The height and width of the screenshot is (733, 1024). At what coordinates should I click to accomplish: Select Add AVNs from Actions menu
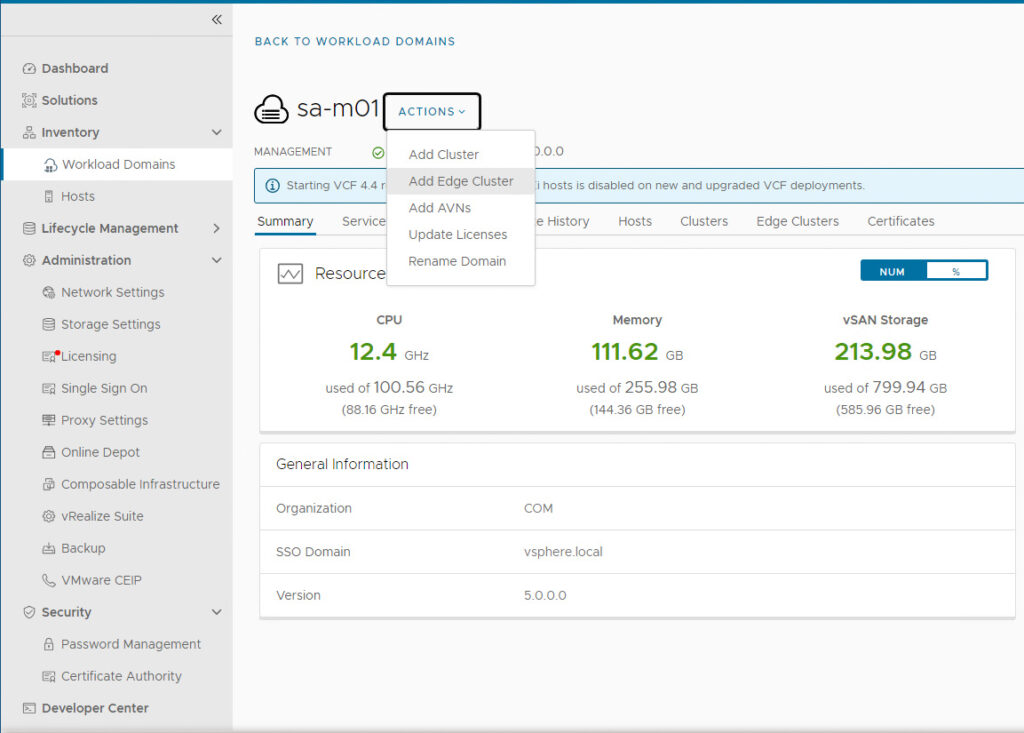click(x=461, y=208)
